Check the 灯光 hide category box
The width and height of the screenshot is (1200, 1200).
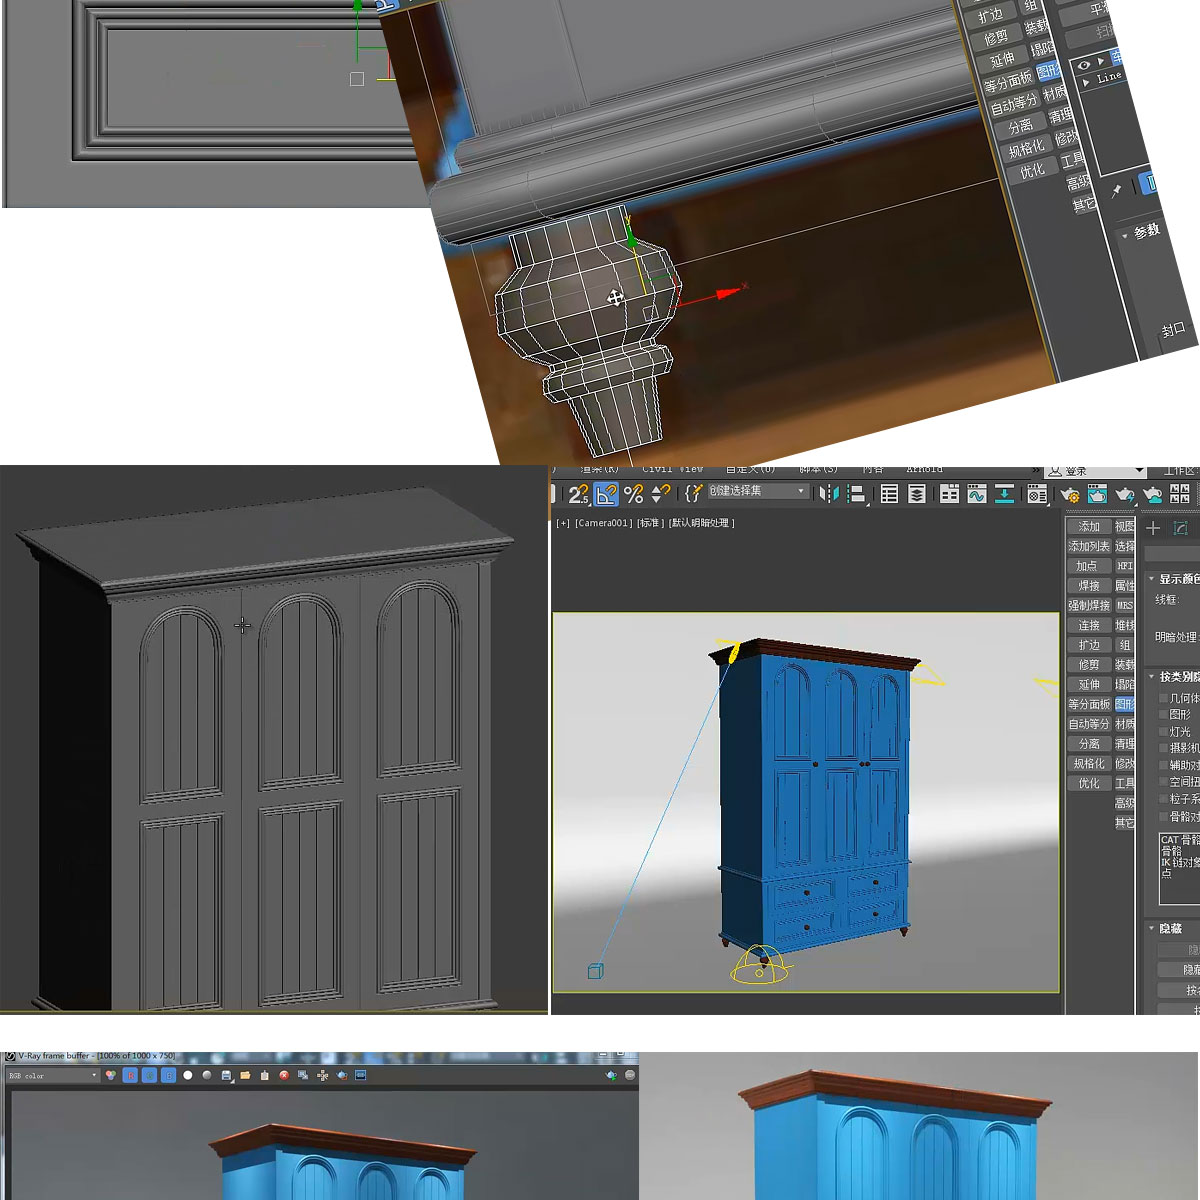coord(1163,731)
